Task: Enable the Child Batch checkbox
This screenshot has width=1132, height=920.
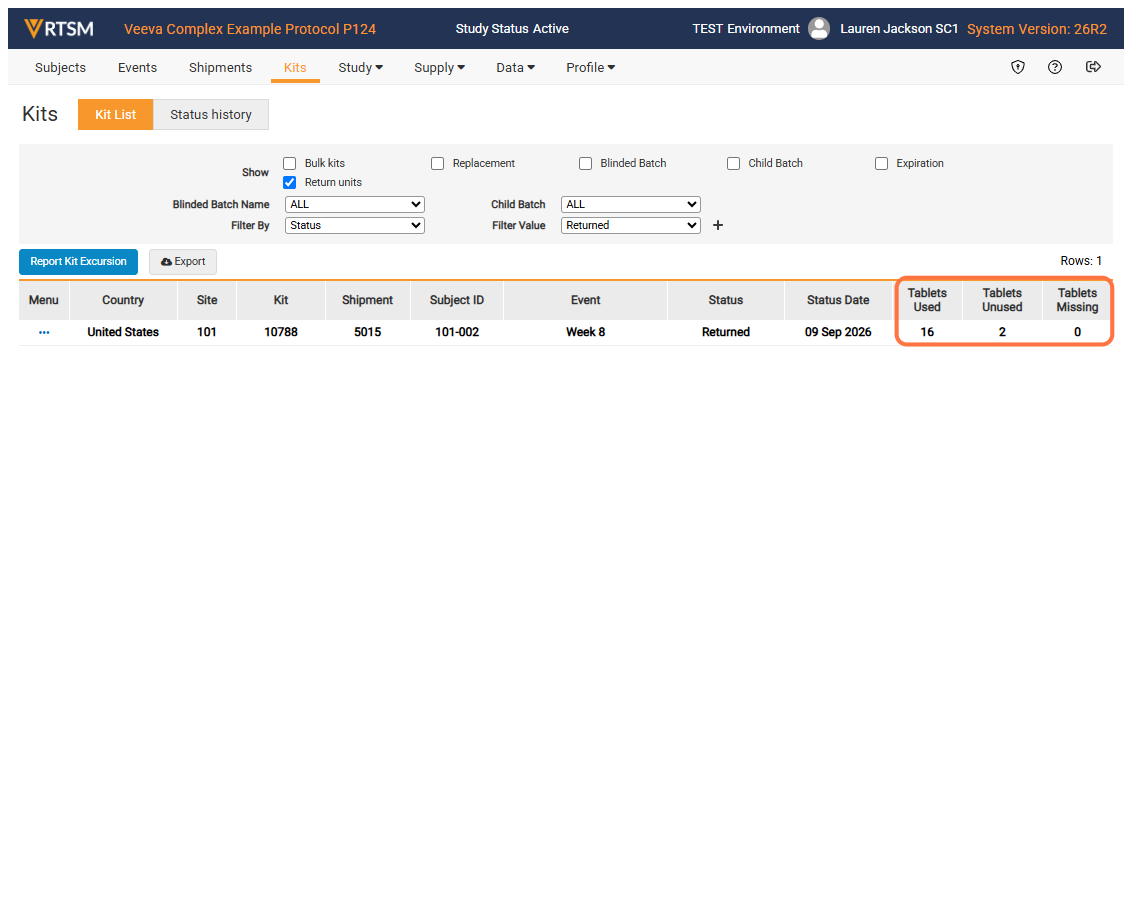Action: (733, 163)
